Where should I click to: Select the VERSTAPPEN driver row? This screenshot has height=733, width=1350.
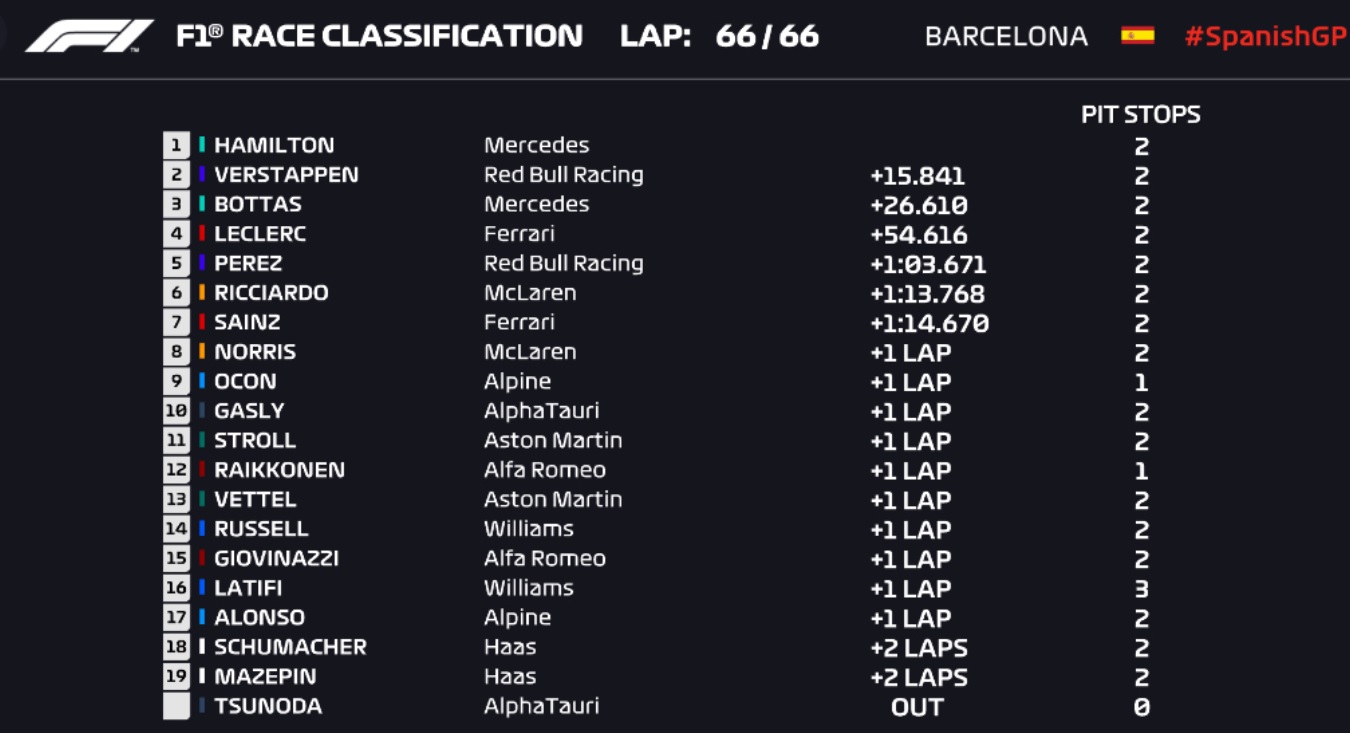286,175
